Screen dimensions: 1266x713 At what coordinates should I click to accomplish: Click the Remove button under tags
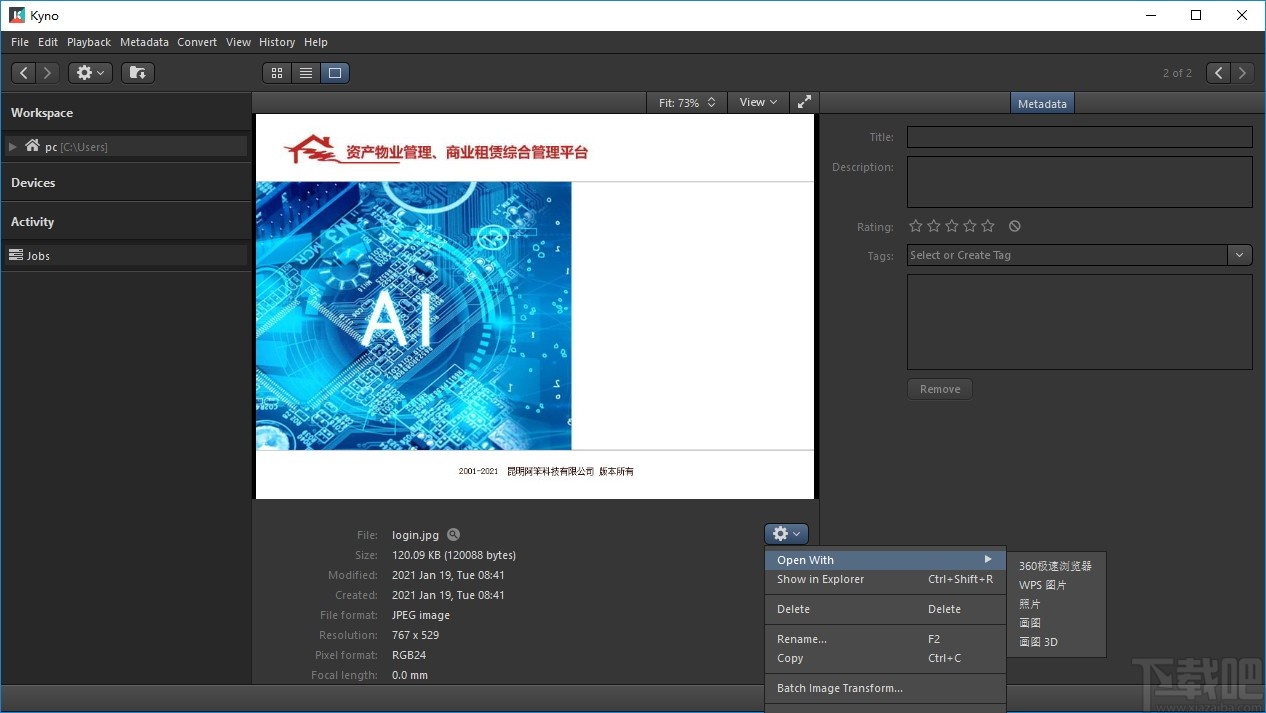coord(939,389)
